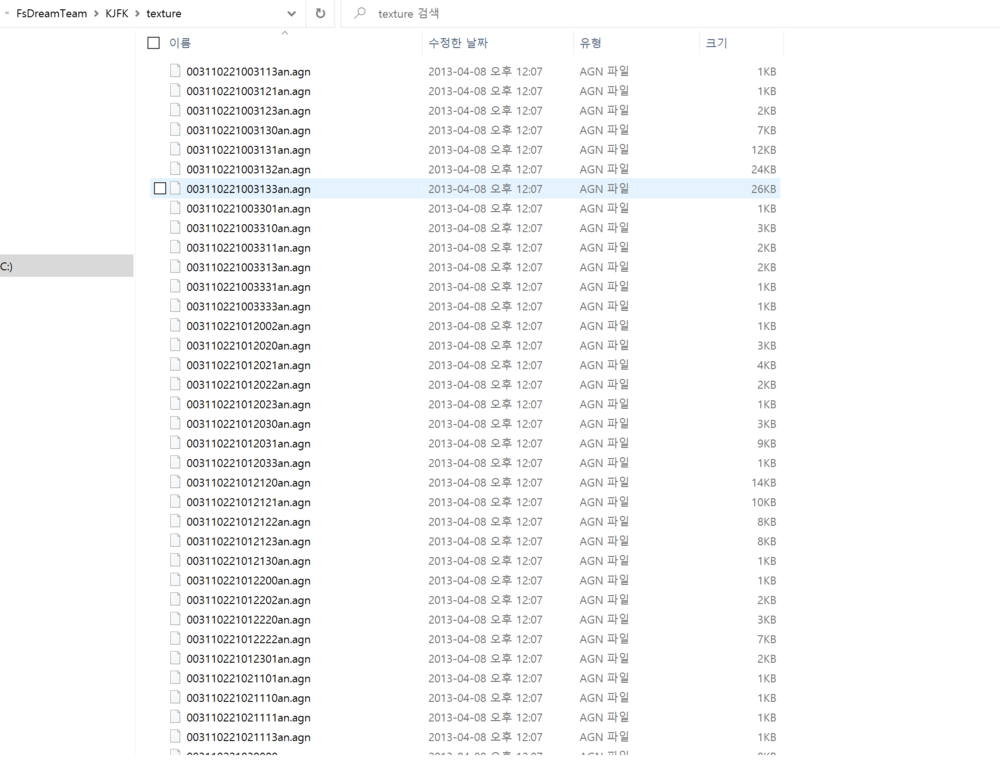The height and width of the screenshot is (776, 1000).
Task: Click the file icon of 003110221021113an.agn
Action: coord(175,737)
